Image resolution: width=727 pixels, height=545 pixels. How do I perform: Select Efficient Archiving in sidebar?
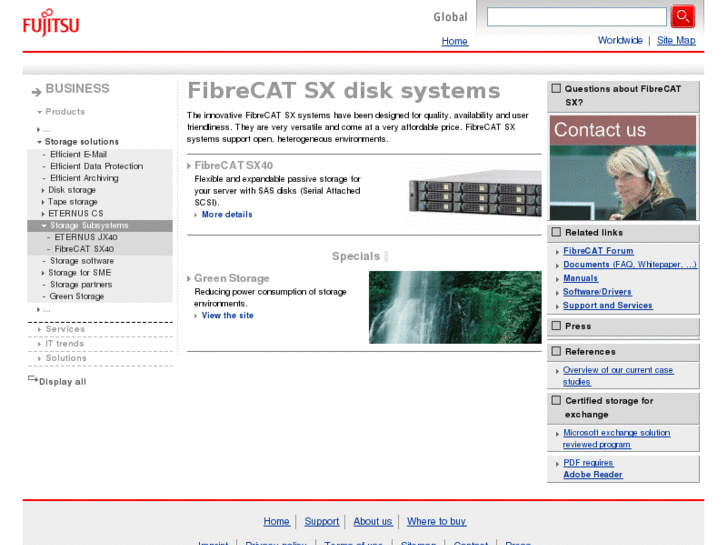[84, 178]
